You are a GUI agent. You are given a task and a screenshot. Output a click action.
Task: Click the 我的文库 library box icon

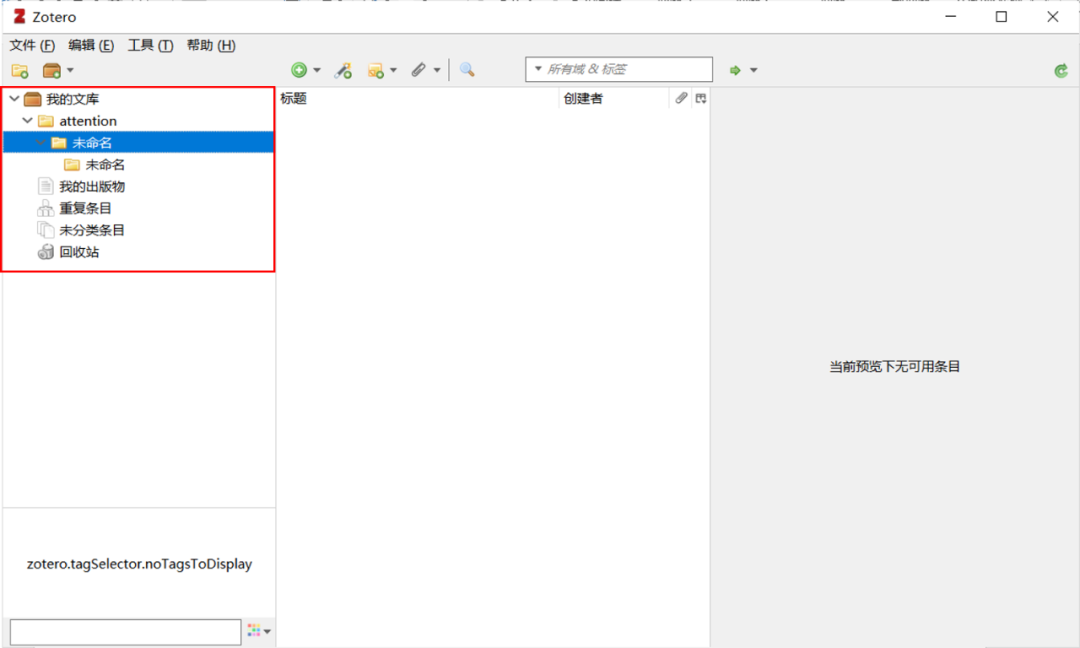point(32,99)
